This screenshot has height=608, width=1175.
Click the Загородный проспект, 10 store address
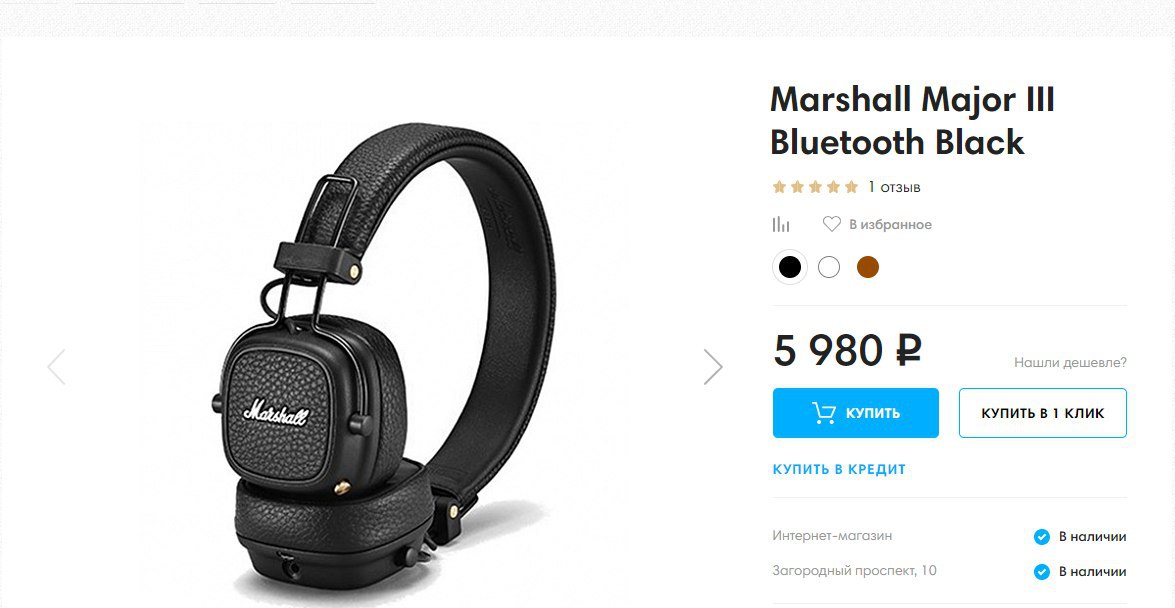[x=854, y=571]
